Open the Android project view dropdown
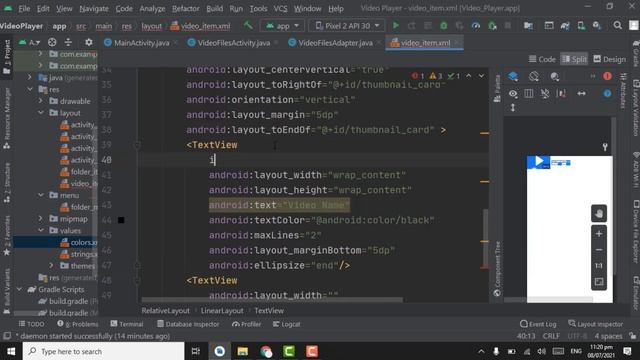Viewport: 640px width, 360px height. [x=29, y=42]
